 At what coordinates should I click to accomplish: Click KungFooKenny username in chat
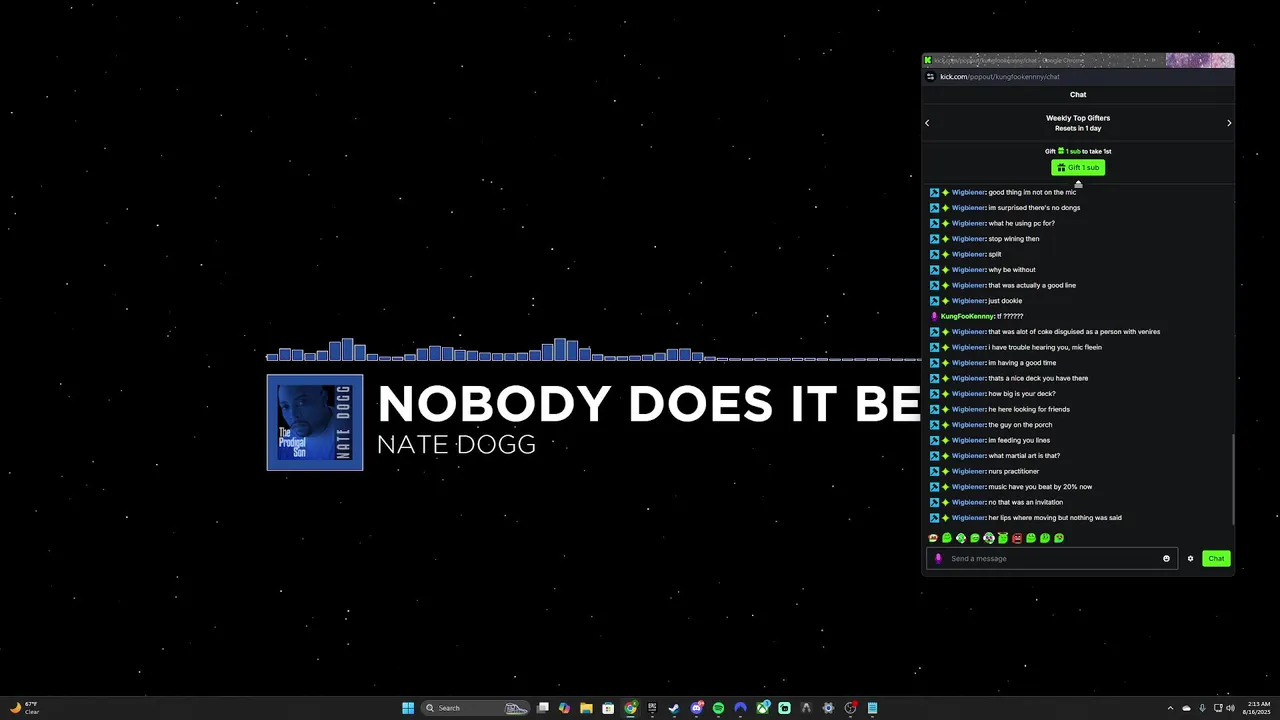[967, 316]
